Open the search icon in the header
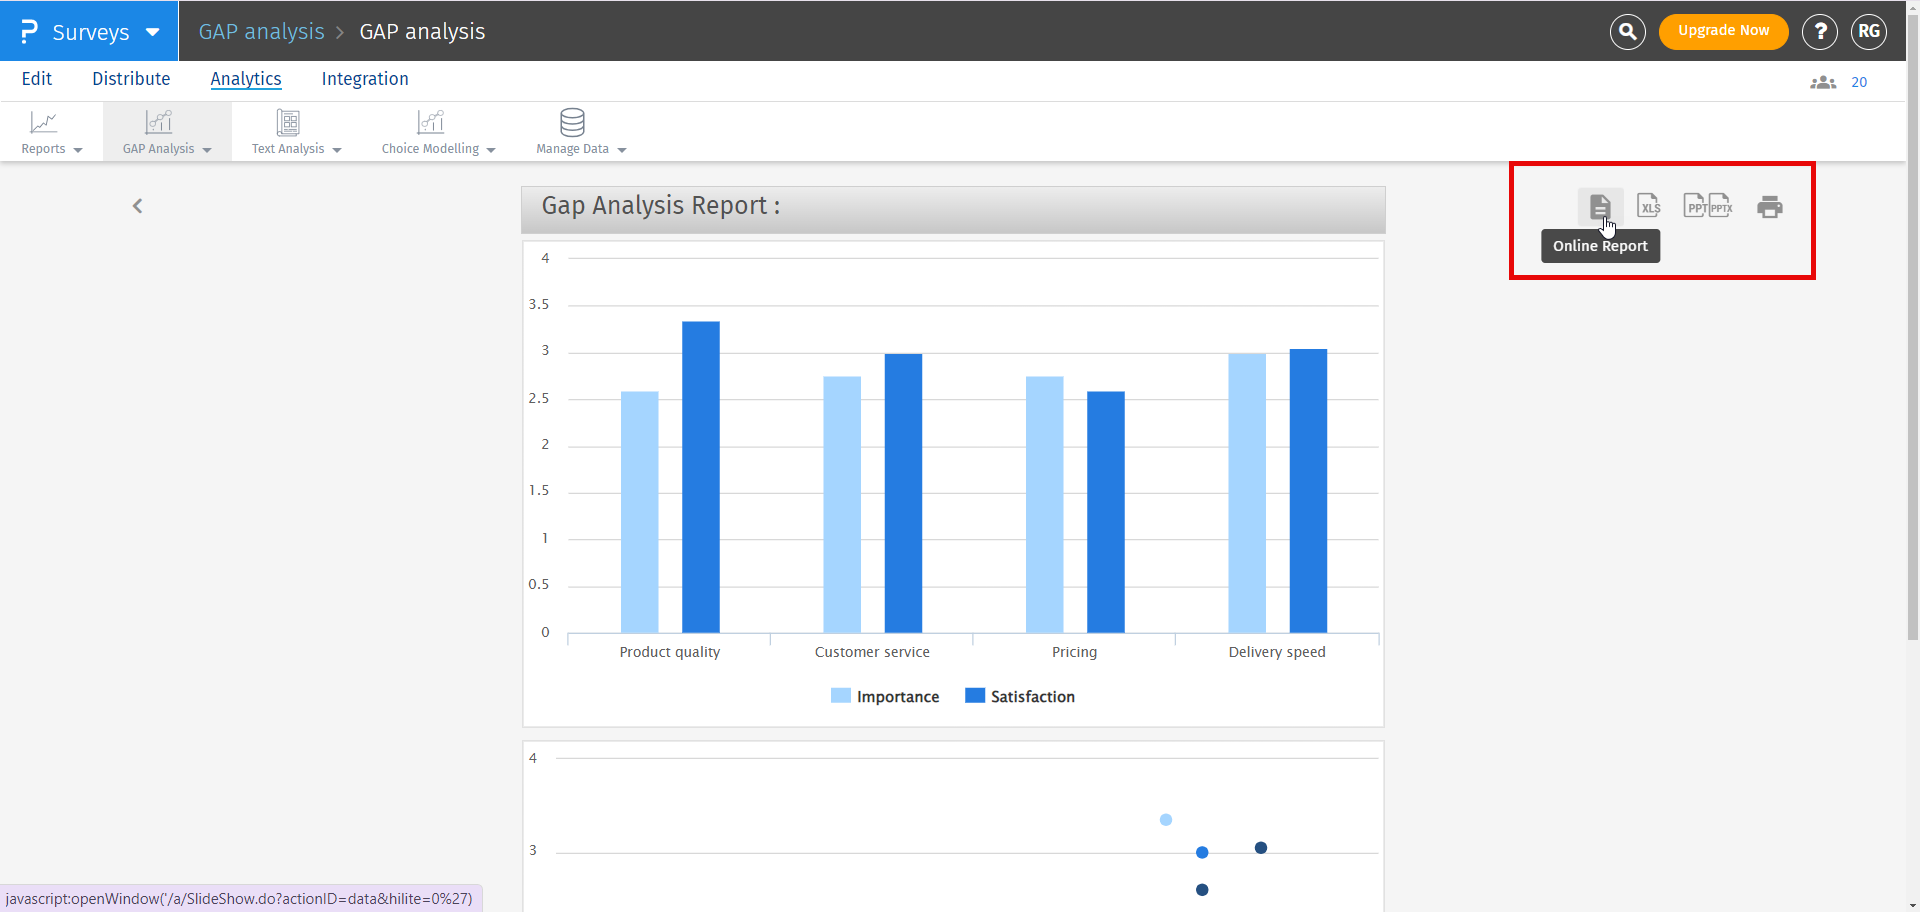This screenshot has height=912, width=1920. pos(1627,31)
